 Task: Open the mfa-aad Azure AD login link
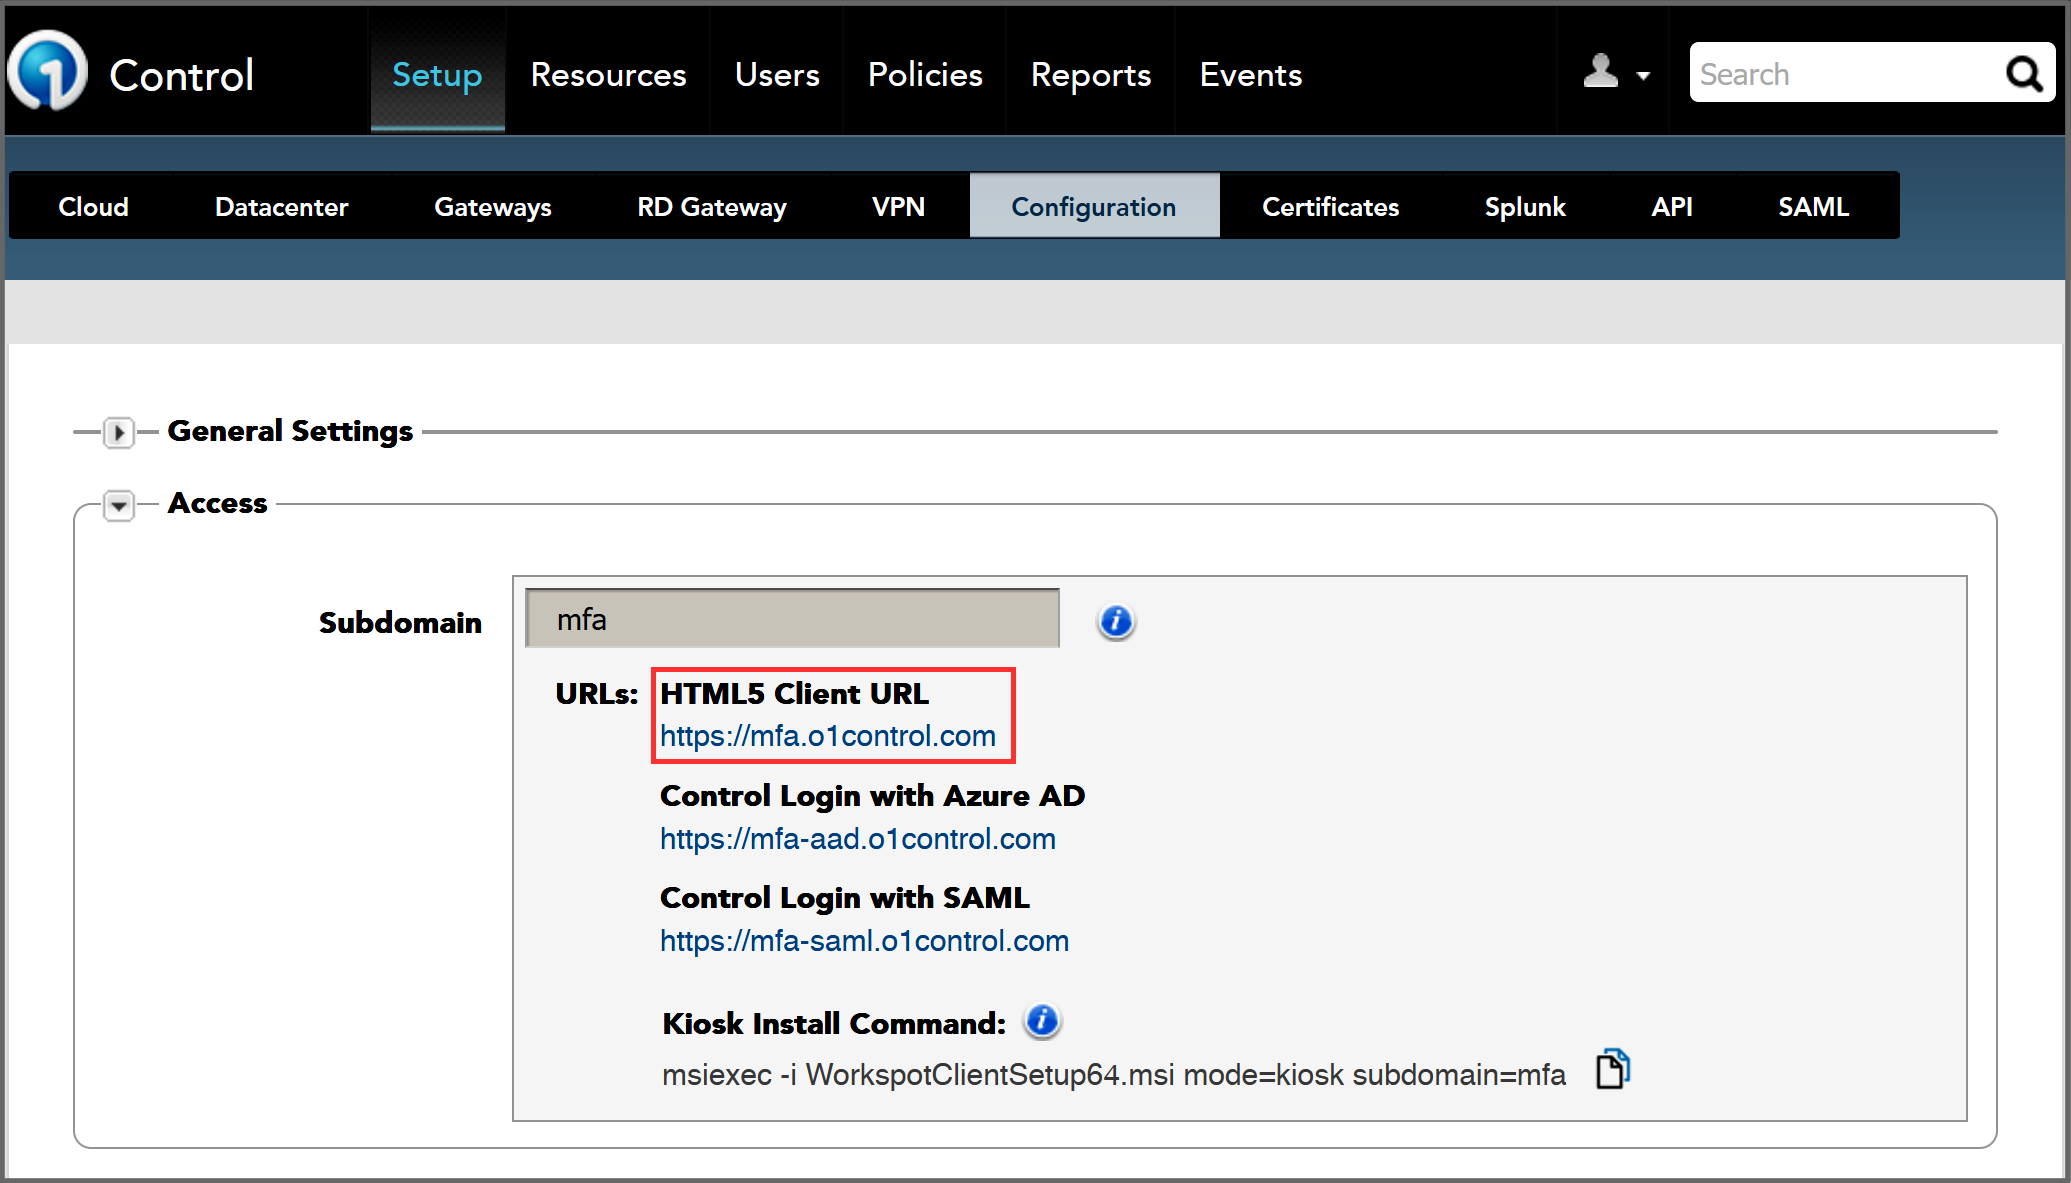pyautogui.click(x=857, y=839)
